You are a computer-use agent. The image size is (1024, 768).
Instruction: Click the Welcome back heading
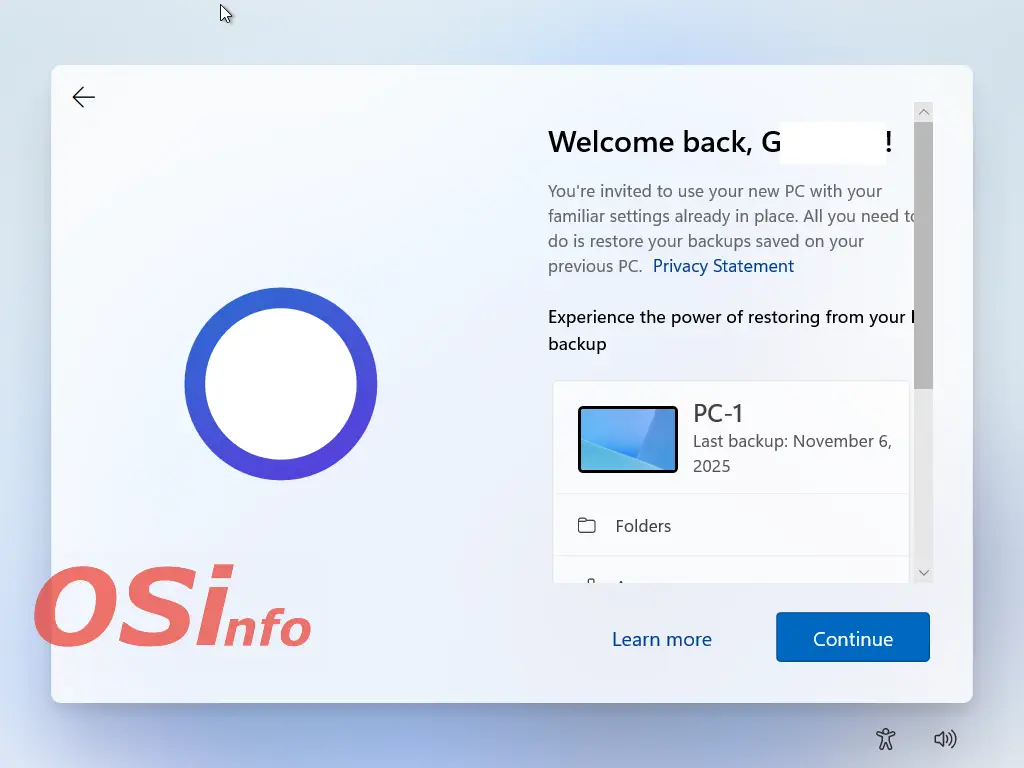720,142
